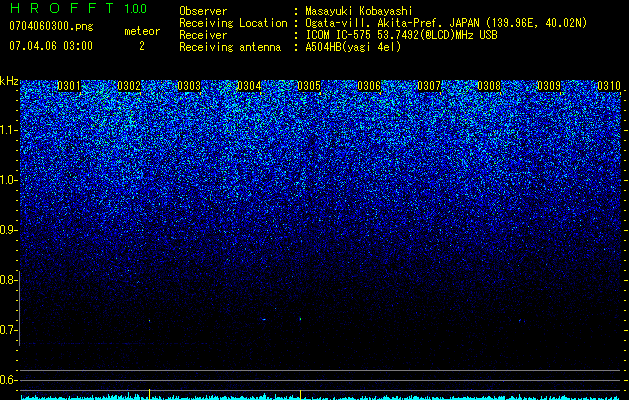Click the yellow meteor tick under 0305

coord(300,394)
